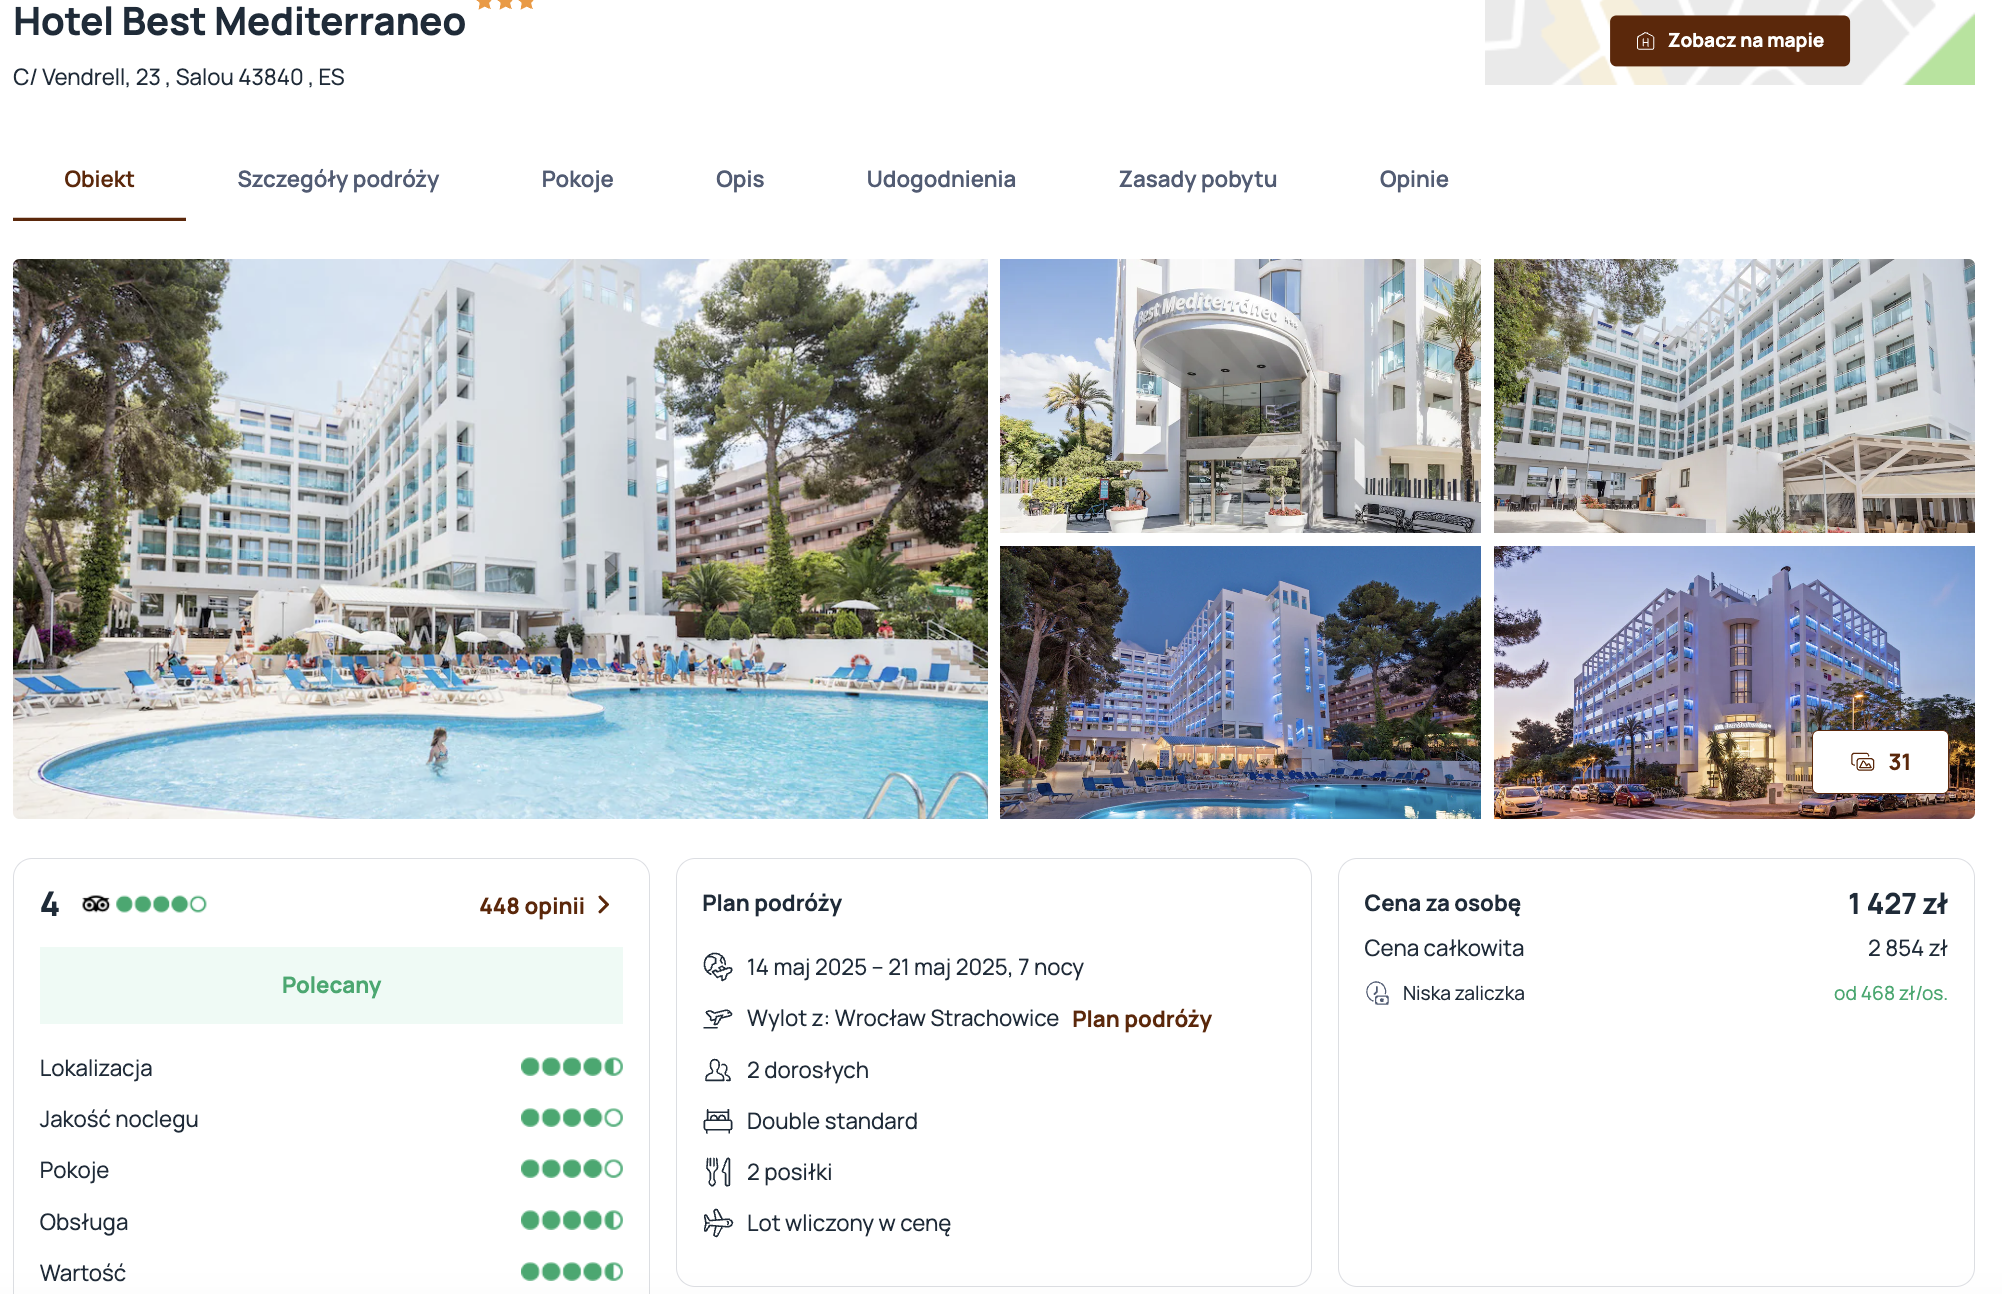Screen dimensions: 2002x1294
Task: Open the Plan podróży link
Action: click(x=1142, y=1019)
